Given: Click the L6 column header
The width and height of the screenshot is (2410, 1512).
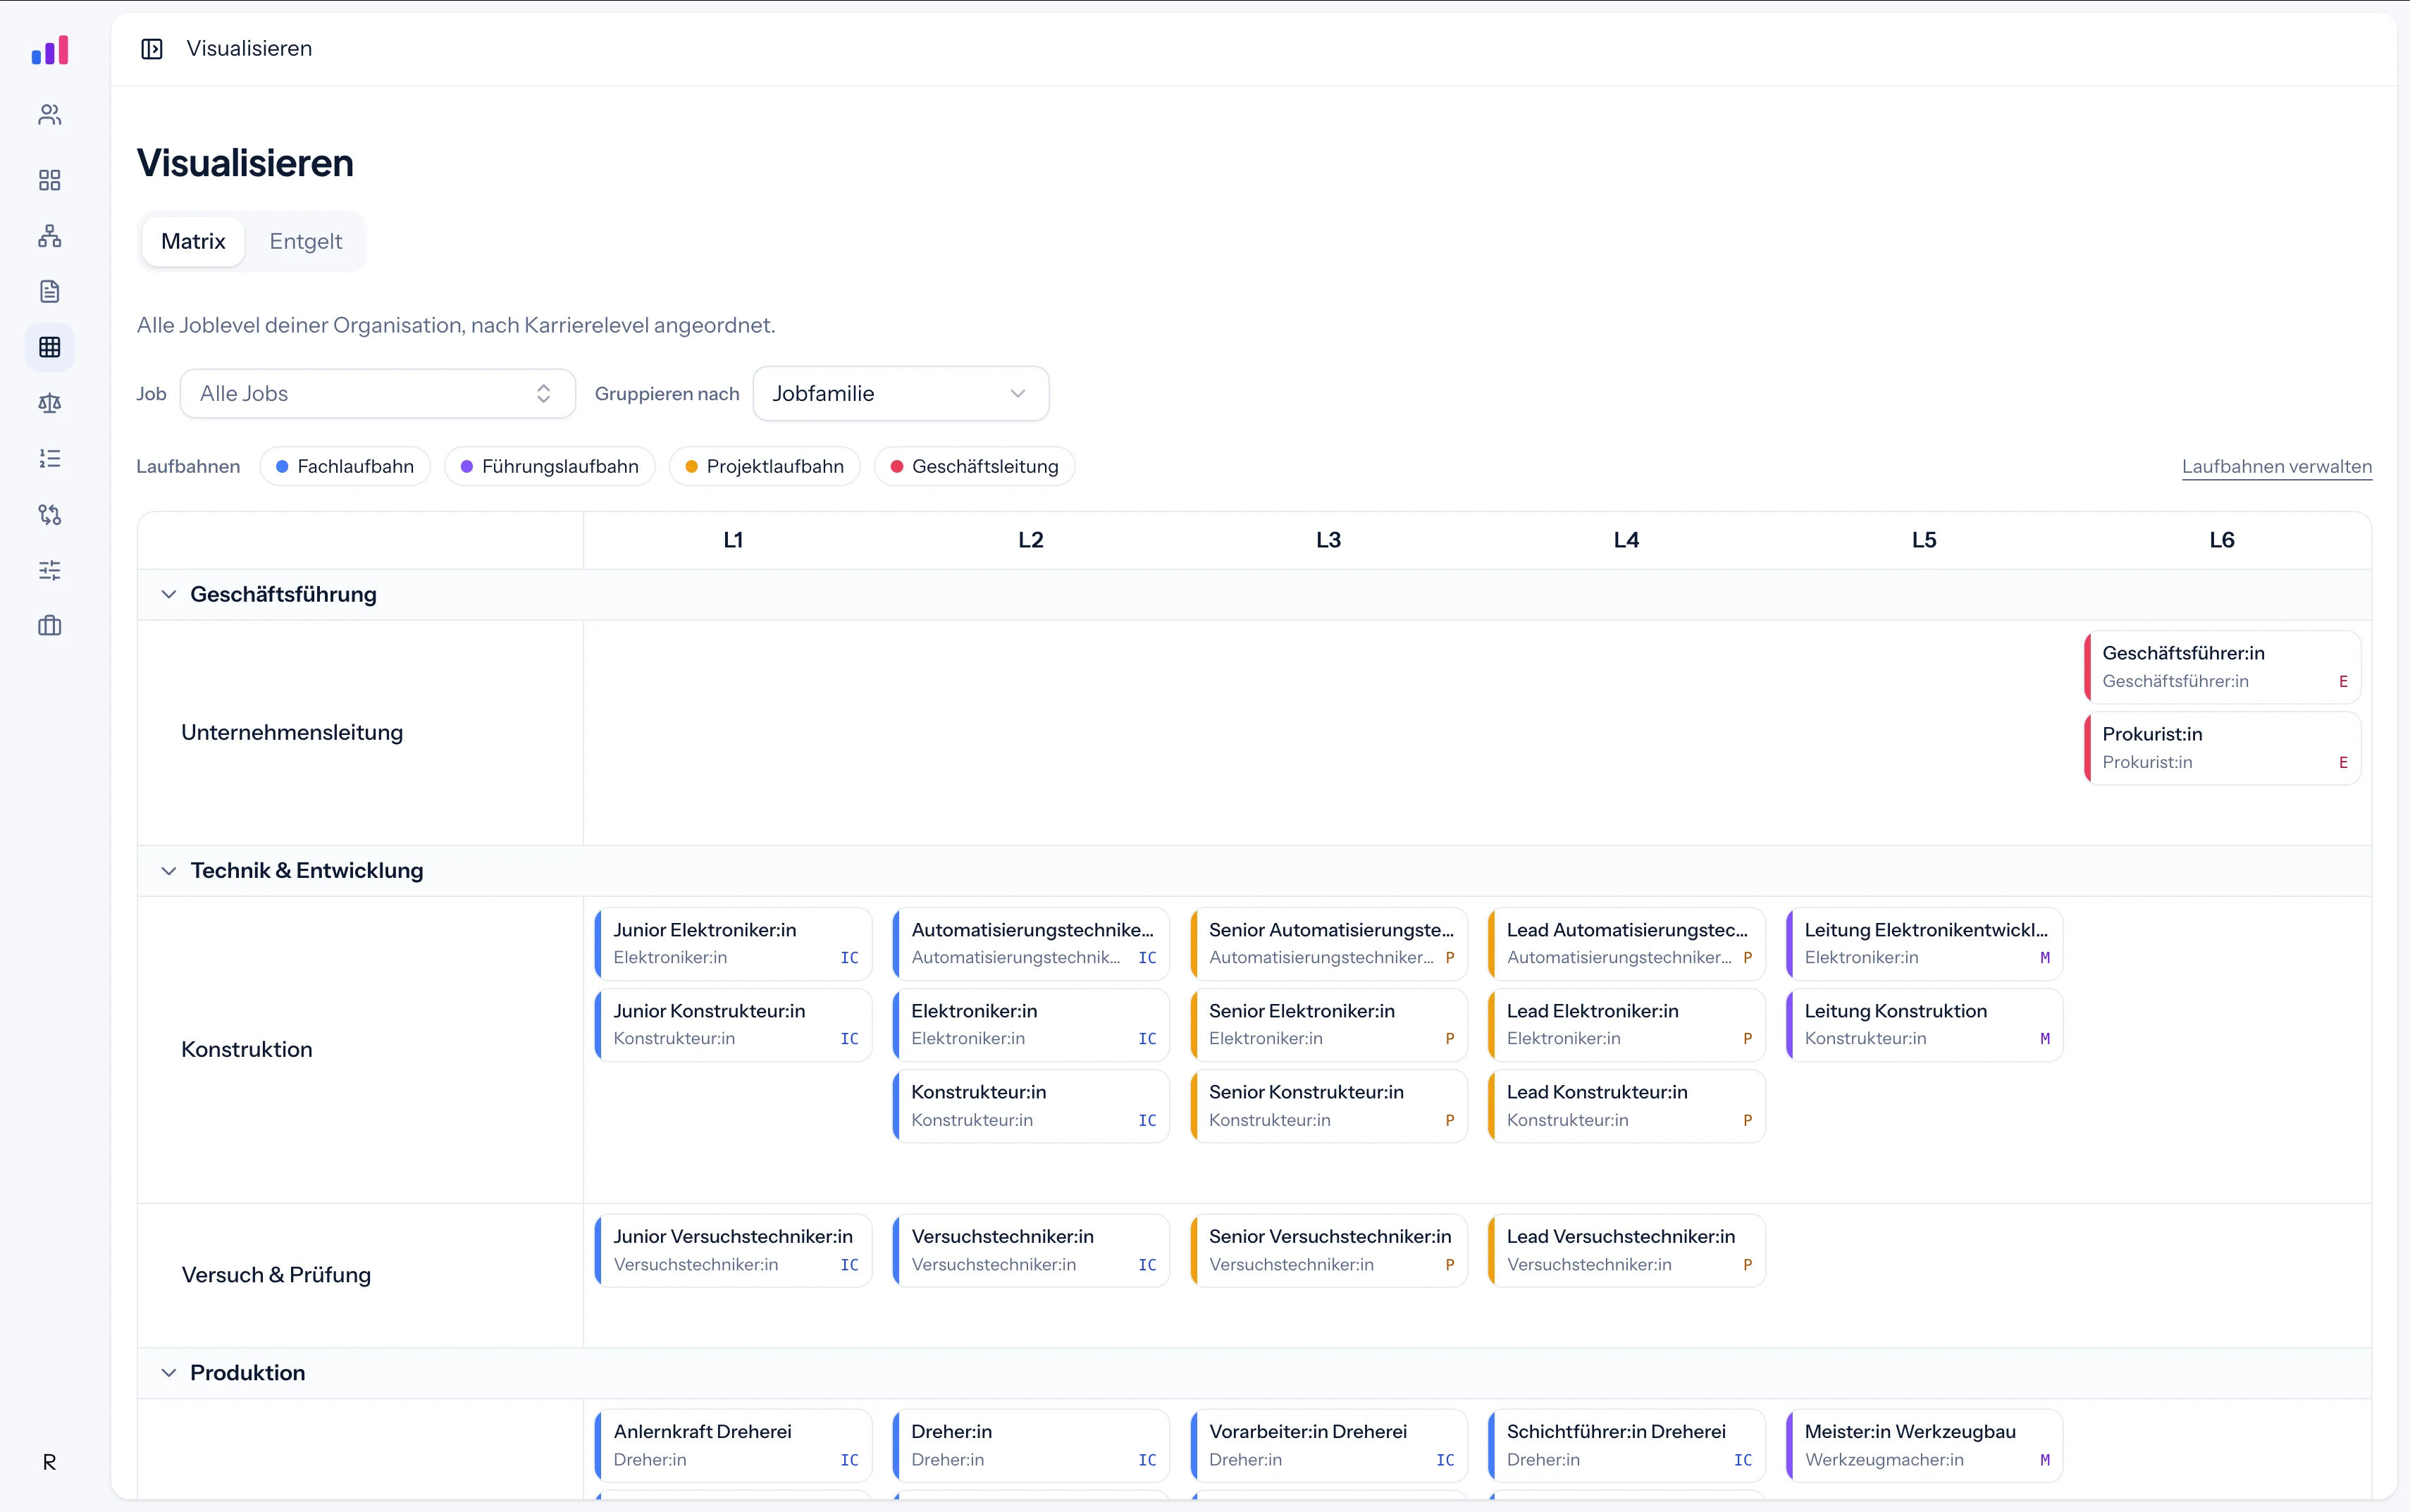Looking at the screenshot, I should pos(2222,540).
